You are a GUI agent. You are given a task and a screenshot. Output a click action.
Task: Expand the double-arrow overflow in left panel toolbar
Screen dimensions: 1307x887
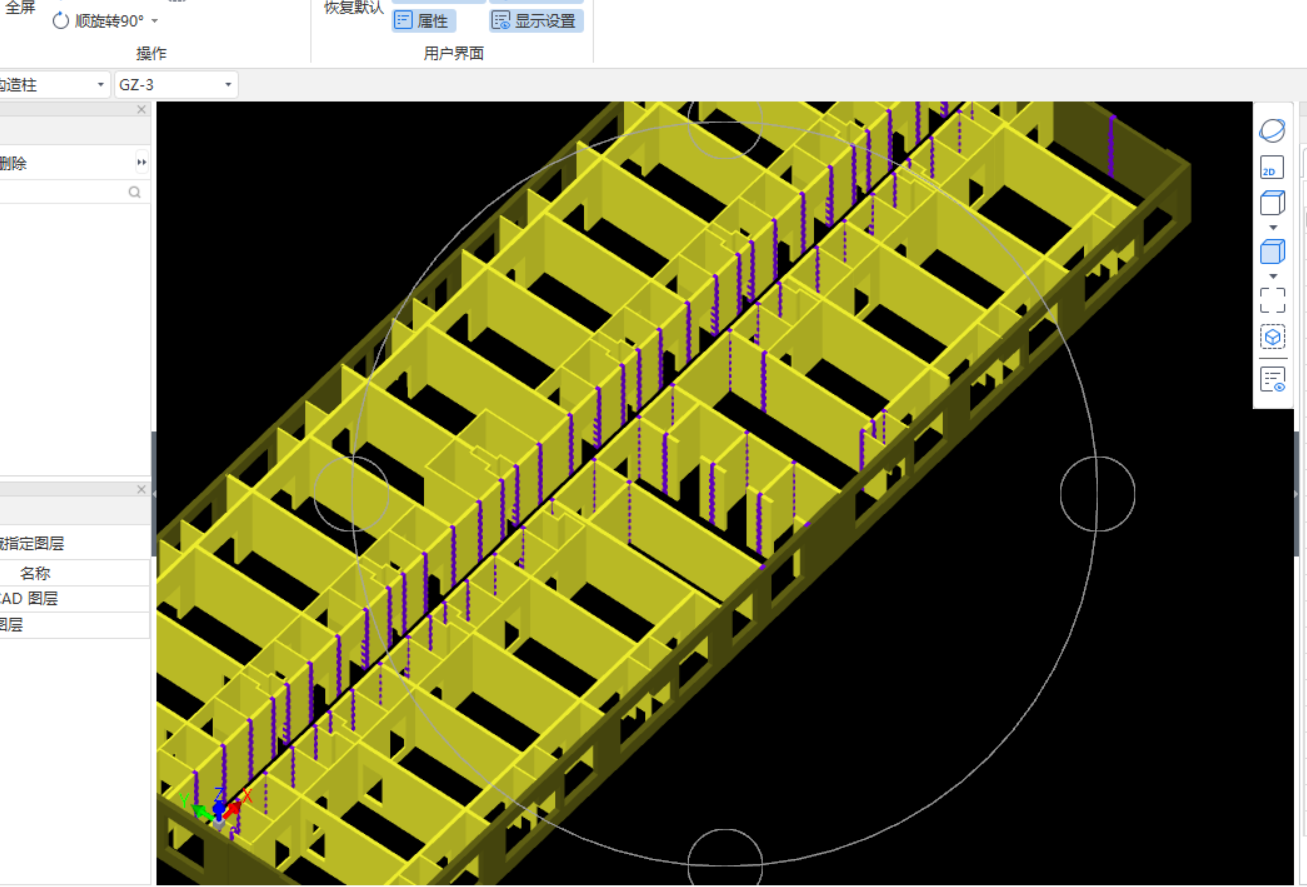tap(141, 163)
